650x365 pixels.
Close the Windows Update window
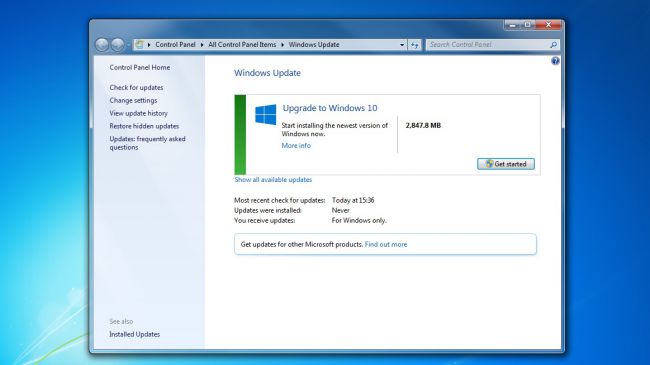click(548, 25)
